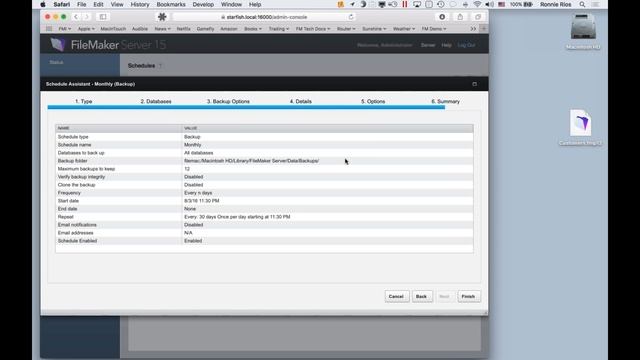Open the Server menu in header
Screen dimensions: 640x360
[428, 45]
